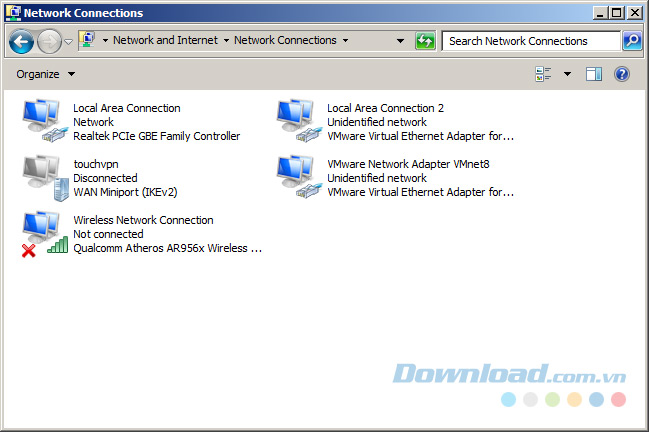
Task: Click the "Local Area Connection" name text
Action: 127,108
